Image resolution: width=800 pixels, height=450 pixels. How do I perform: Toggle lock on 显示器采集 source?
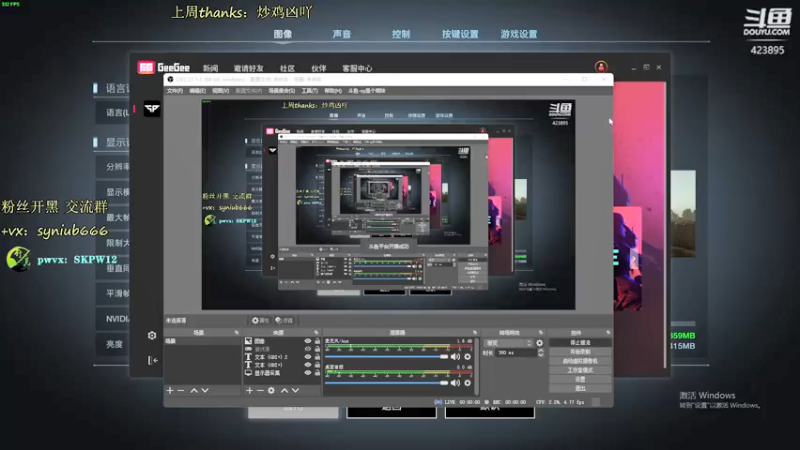click(317, 373)
